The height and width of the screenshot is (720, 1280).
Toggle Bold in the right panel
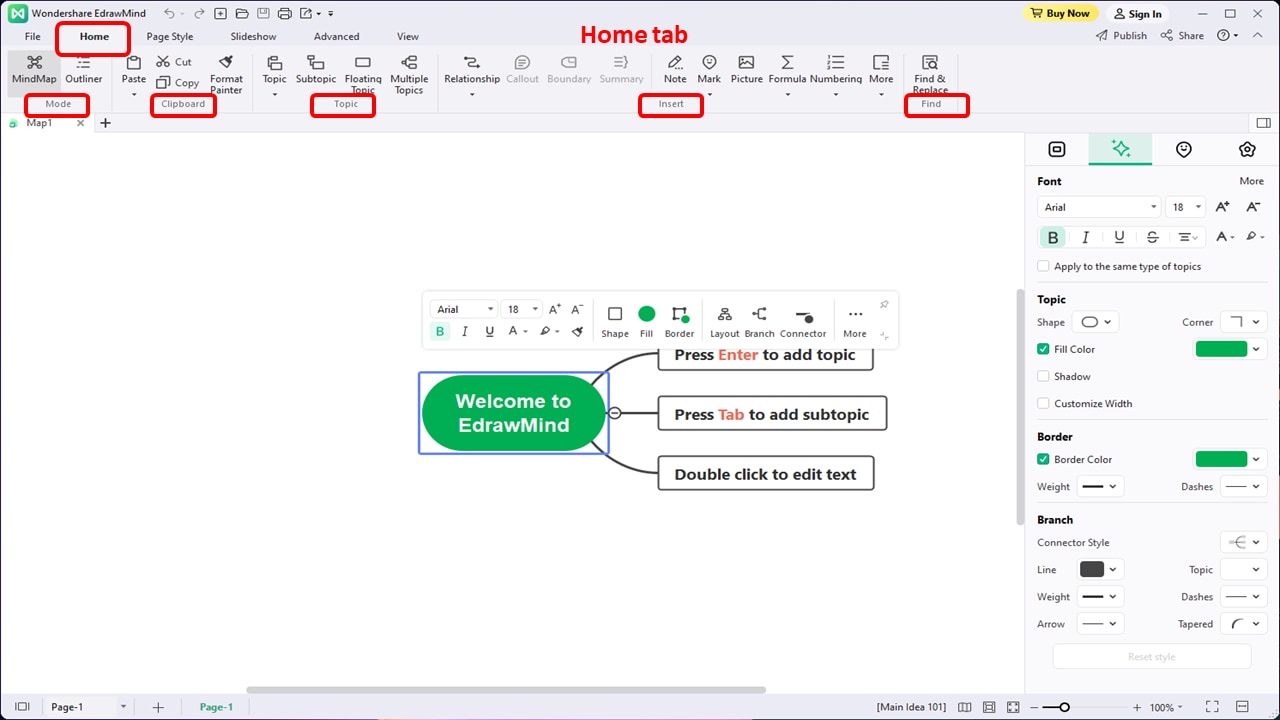(1052, 237)
